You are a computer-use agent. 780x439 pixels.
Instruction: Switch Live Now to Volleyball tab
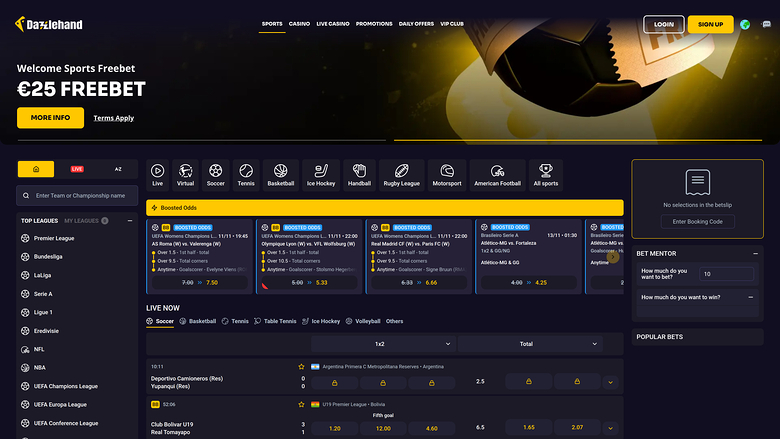click(x=363, y=321)
